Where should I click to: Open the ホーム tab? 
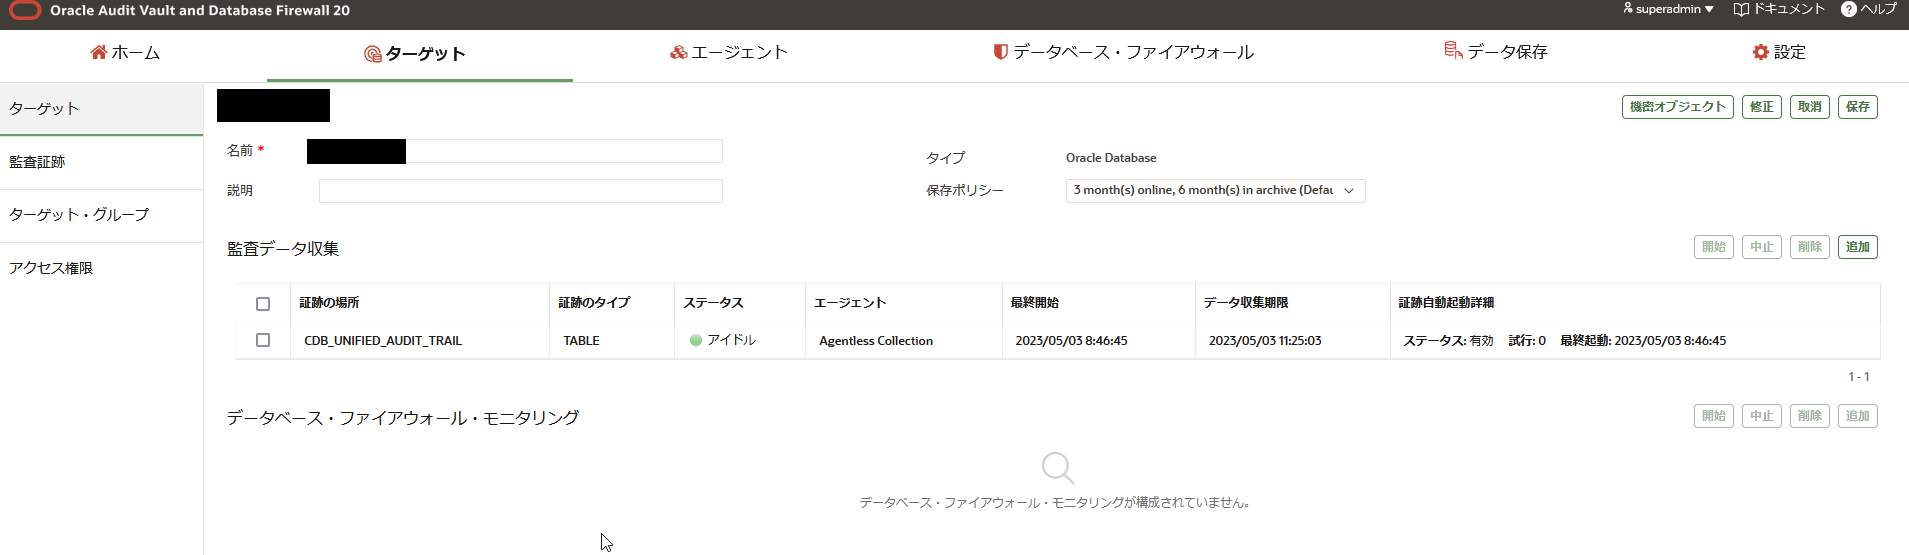click(125, 53)
